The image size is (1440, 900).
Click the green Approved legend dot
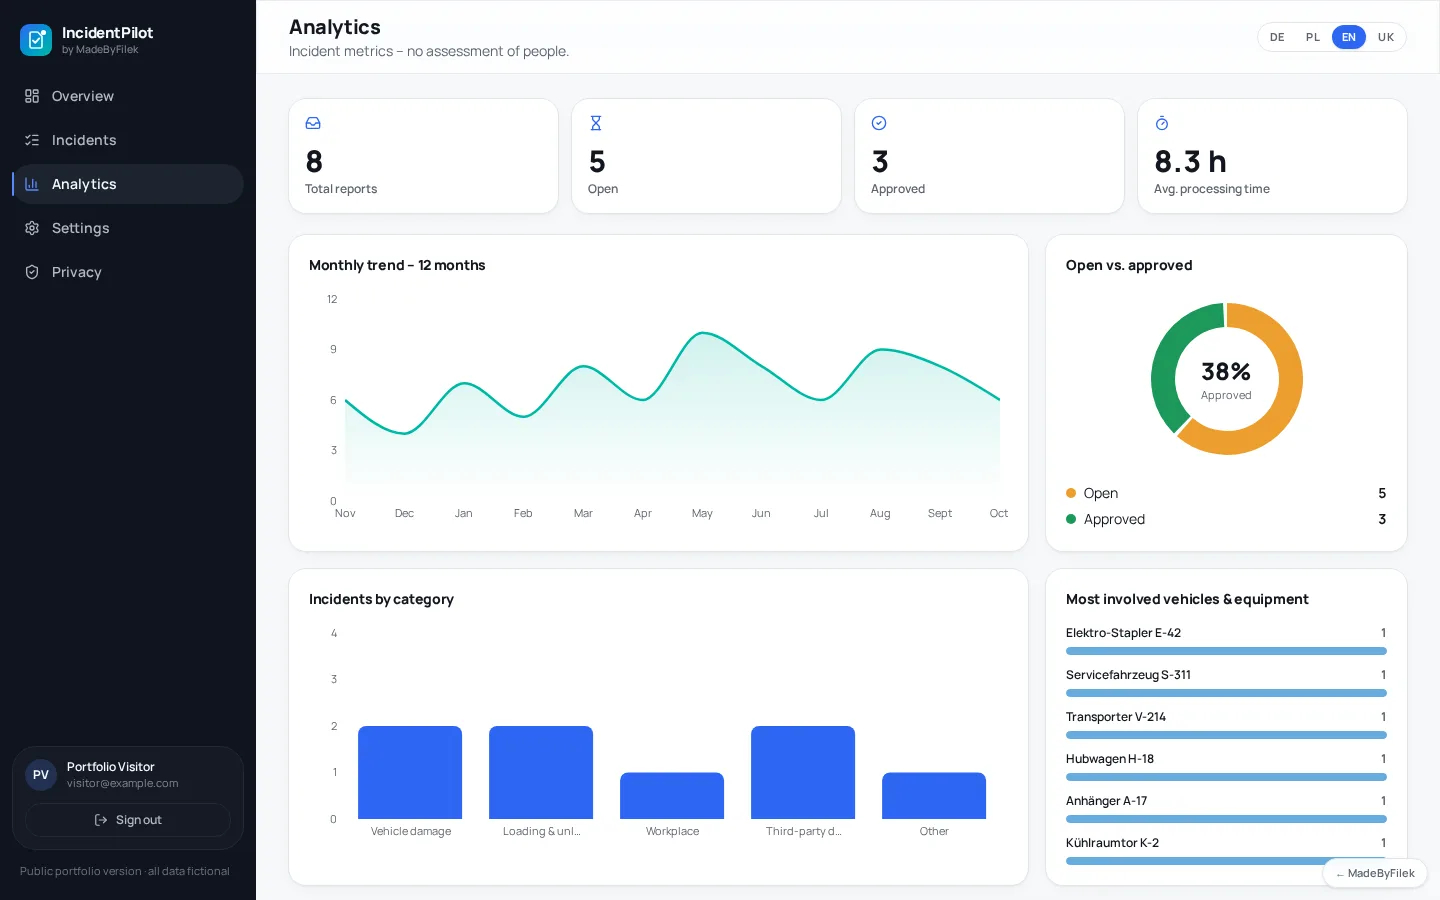point(1071,519)
